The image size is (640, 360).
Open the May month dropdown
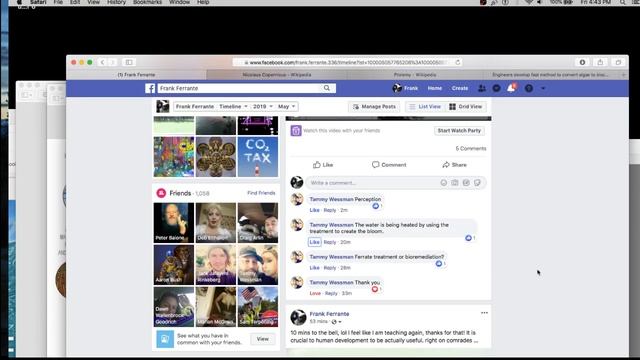pyautogui.click(x=287, y=107)
